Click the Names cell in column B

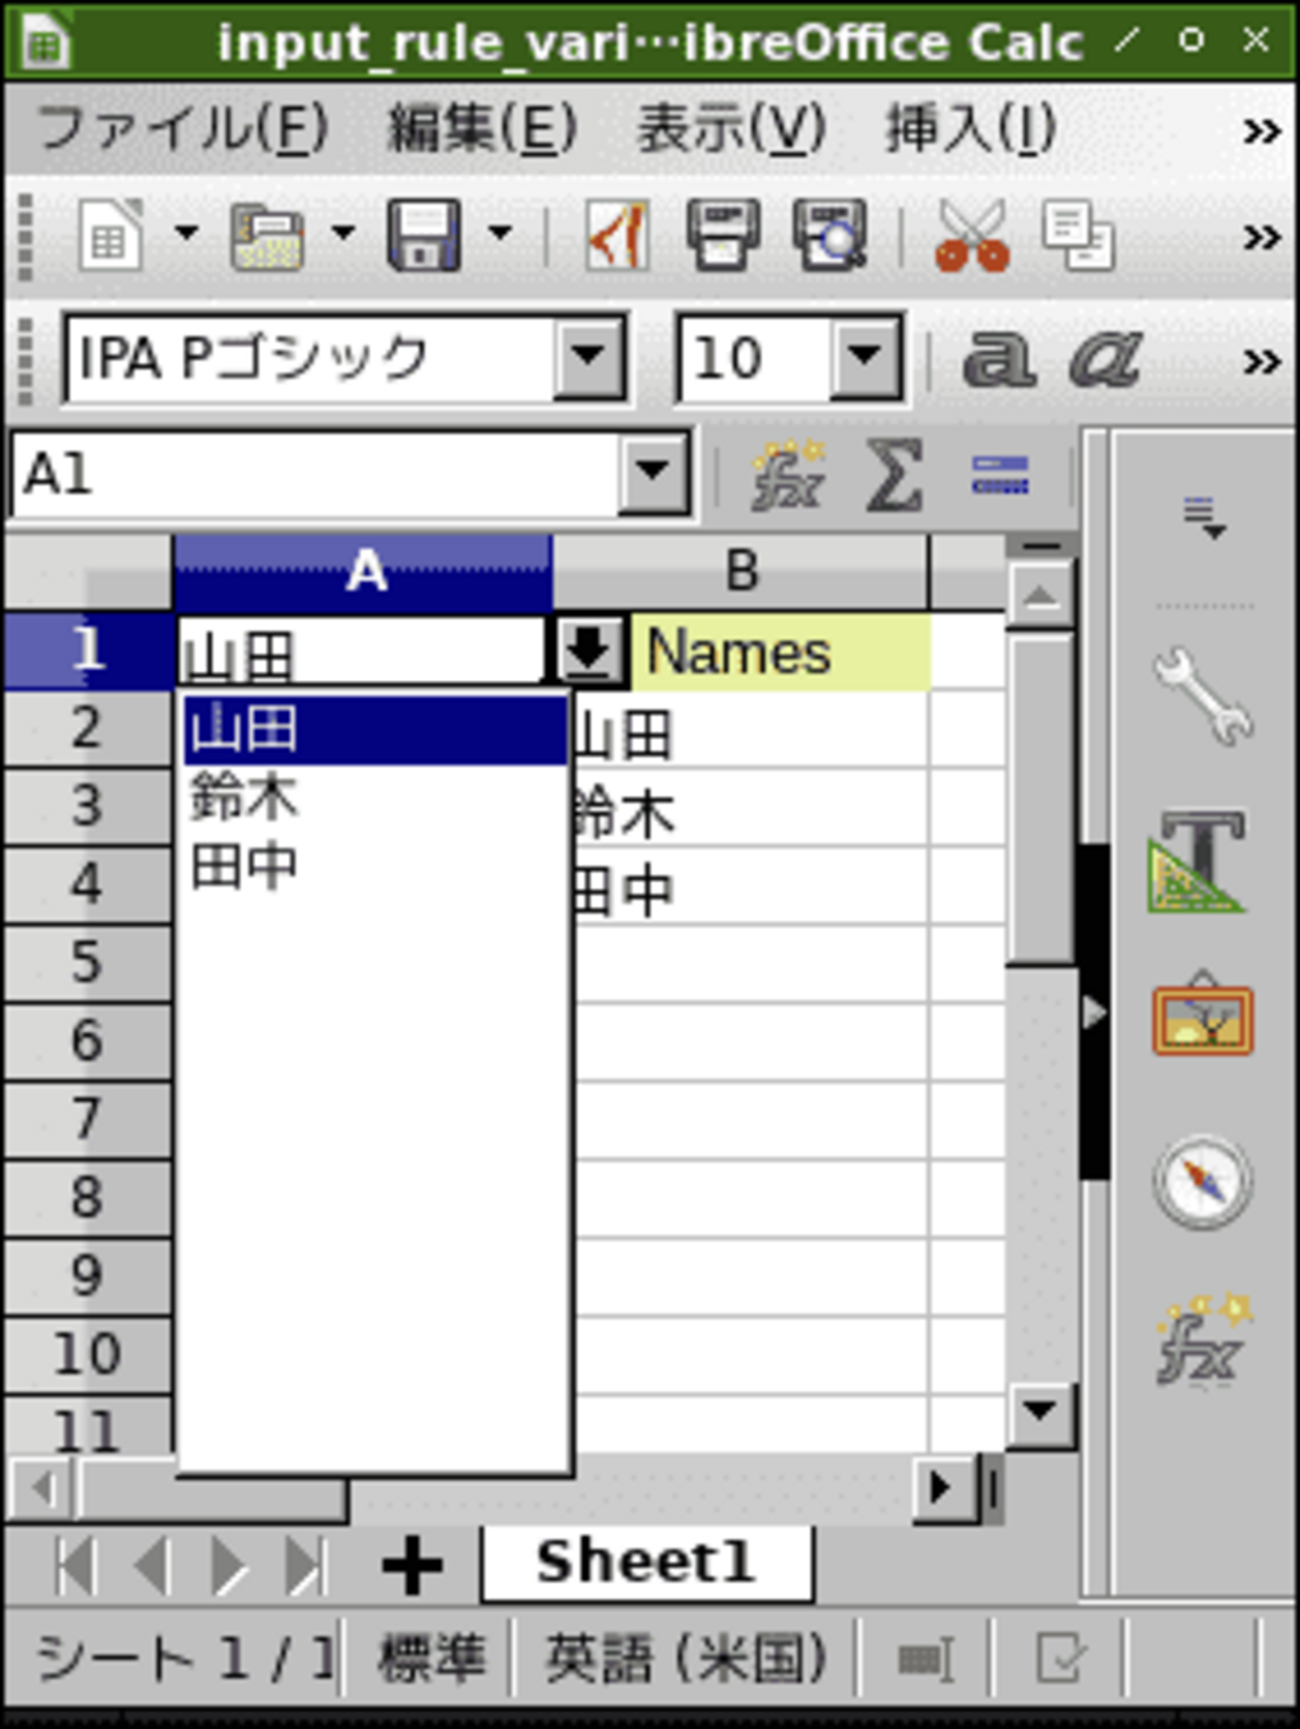(780, 652)
